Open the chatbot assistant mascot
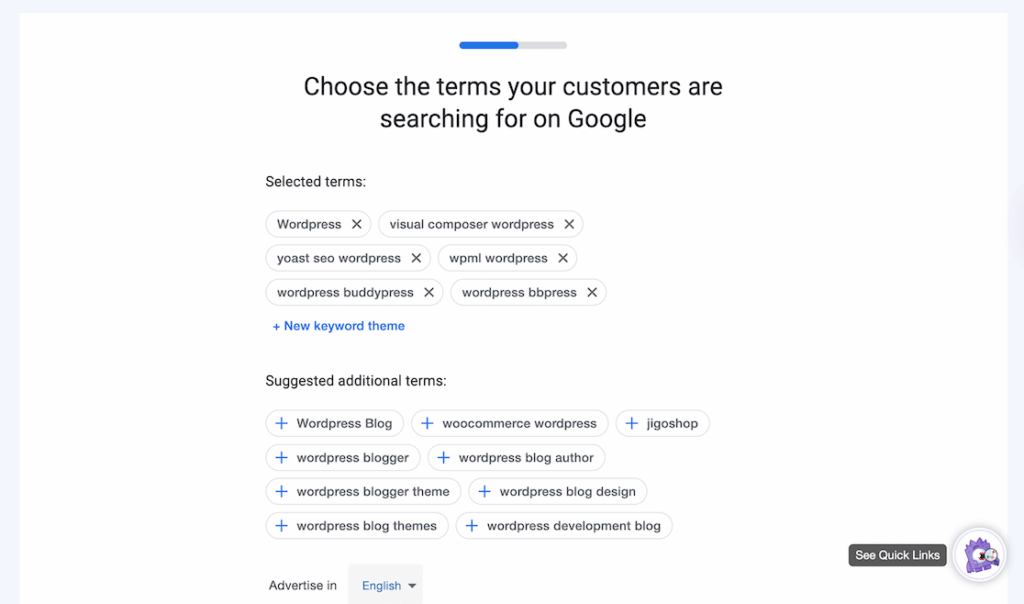The image size is (1024, 604). (978, 555)
